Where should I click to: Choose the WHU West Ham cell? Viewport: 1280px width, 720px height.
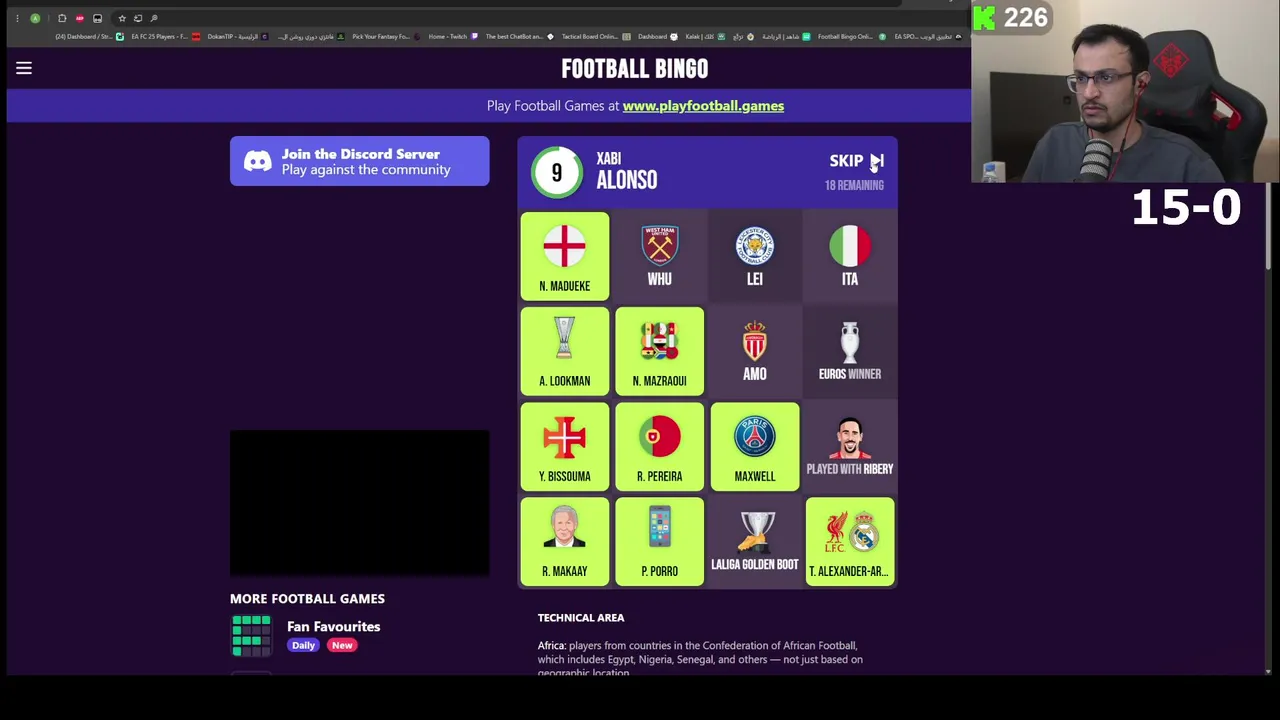coord(659,256)
